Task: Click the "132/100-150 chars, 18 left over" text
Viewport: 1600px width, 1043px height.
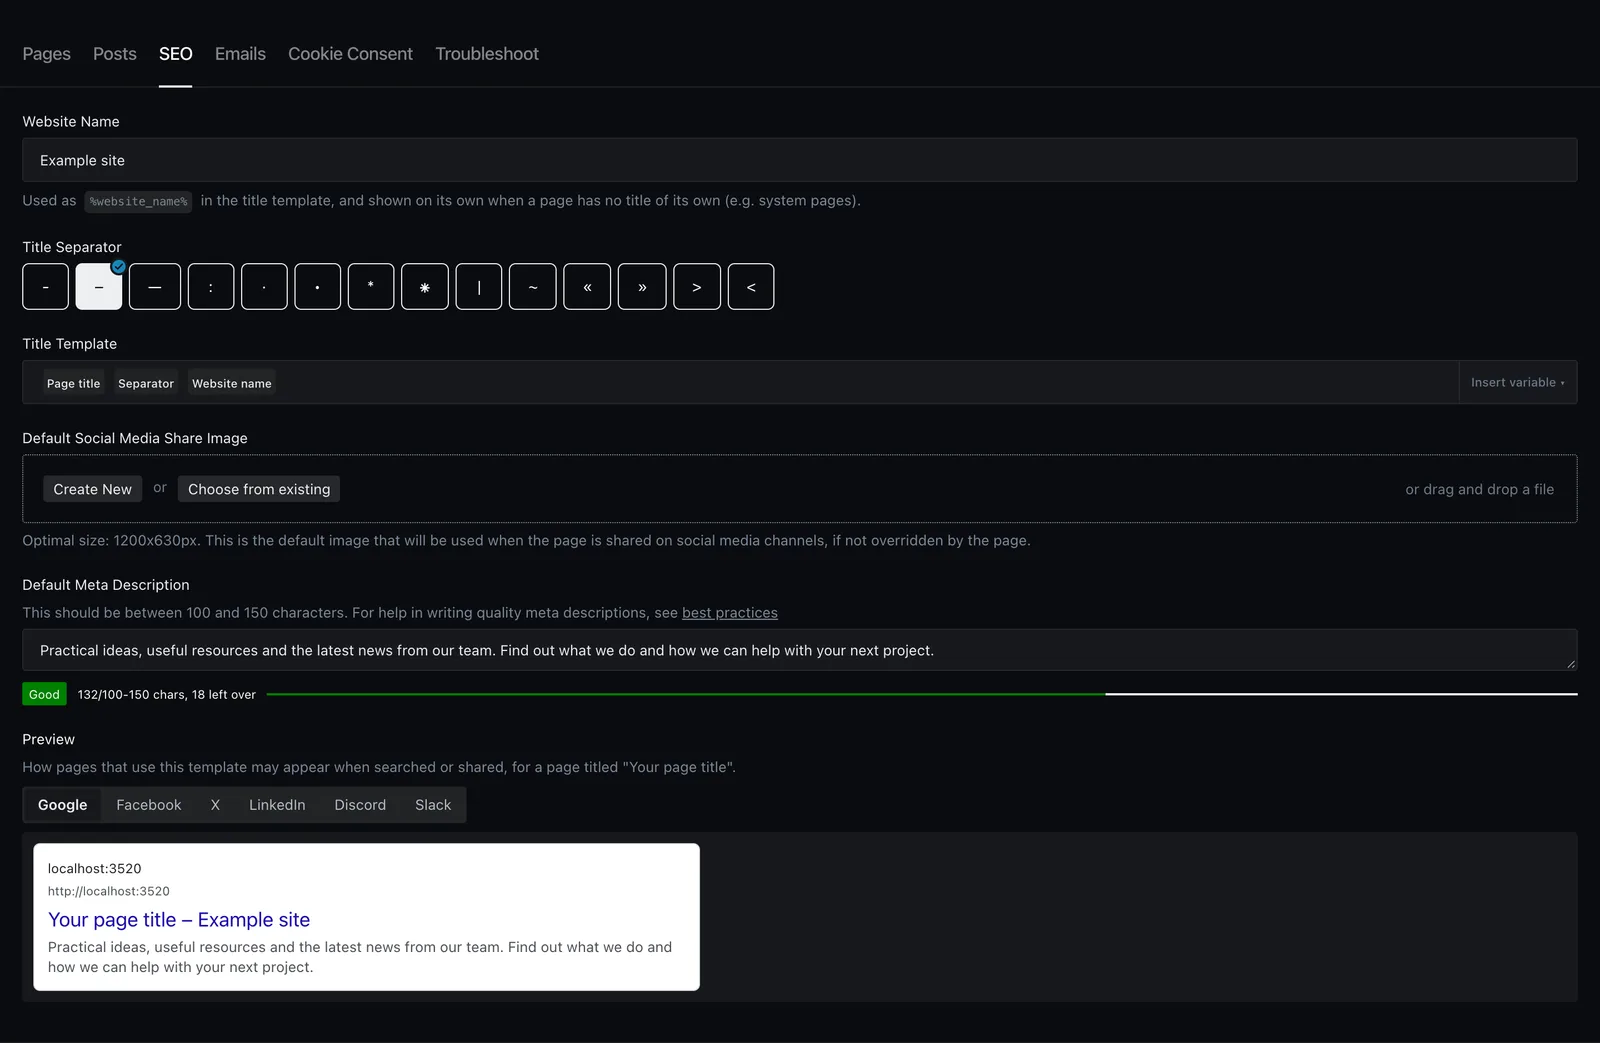Action: pos(167,694)
